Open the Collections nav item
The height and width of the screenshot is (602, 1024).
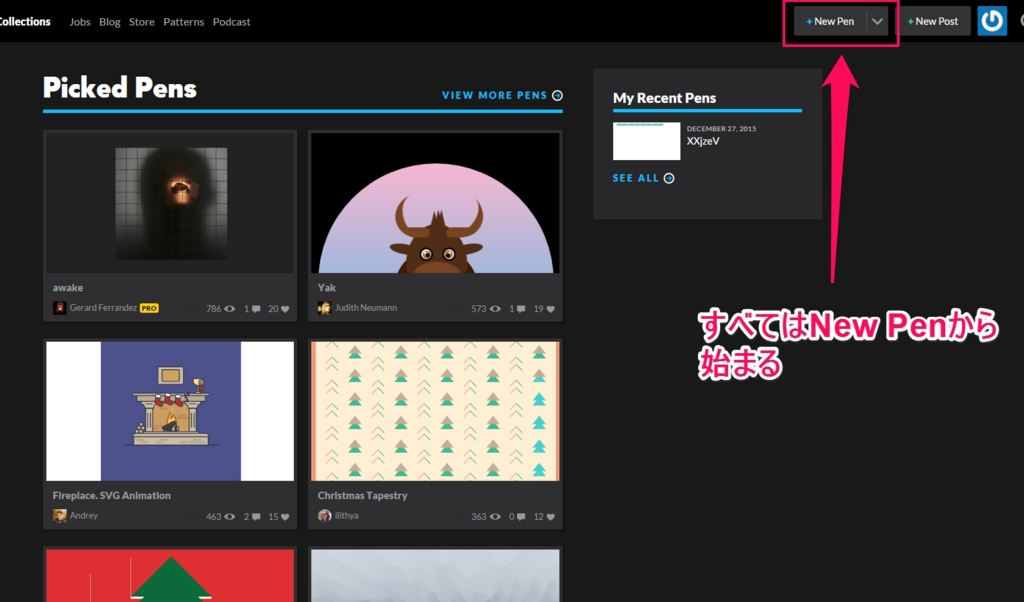(x=25, y=22)
